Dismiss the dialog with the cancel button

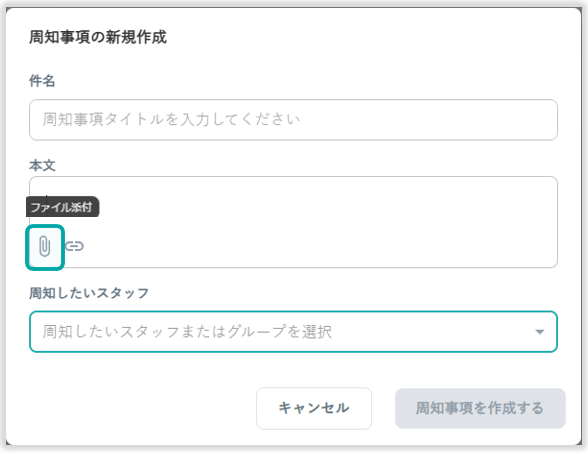click(314, 408)
